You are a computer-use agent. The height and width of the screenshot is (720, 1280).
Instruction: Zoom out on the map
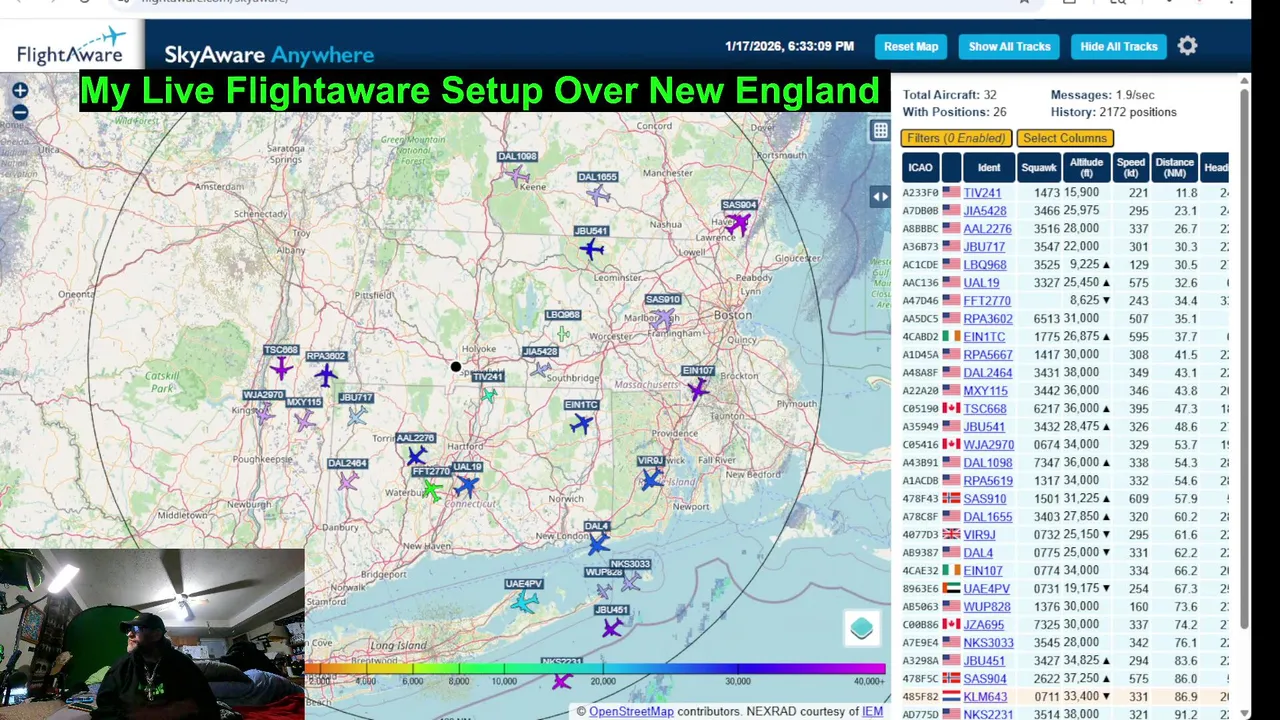[20, 113]
